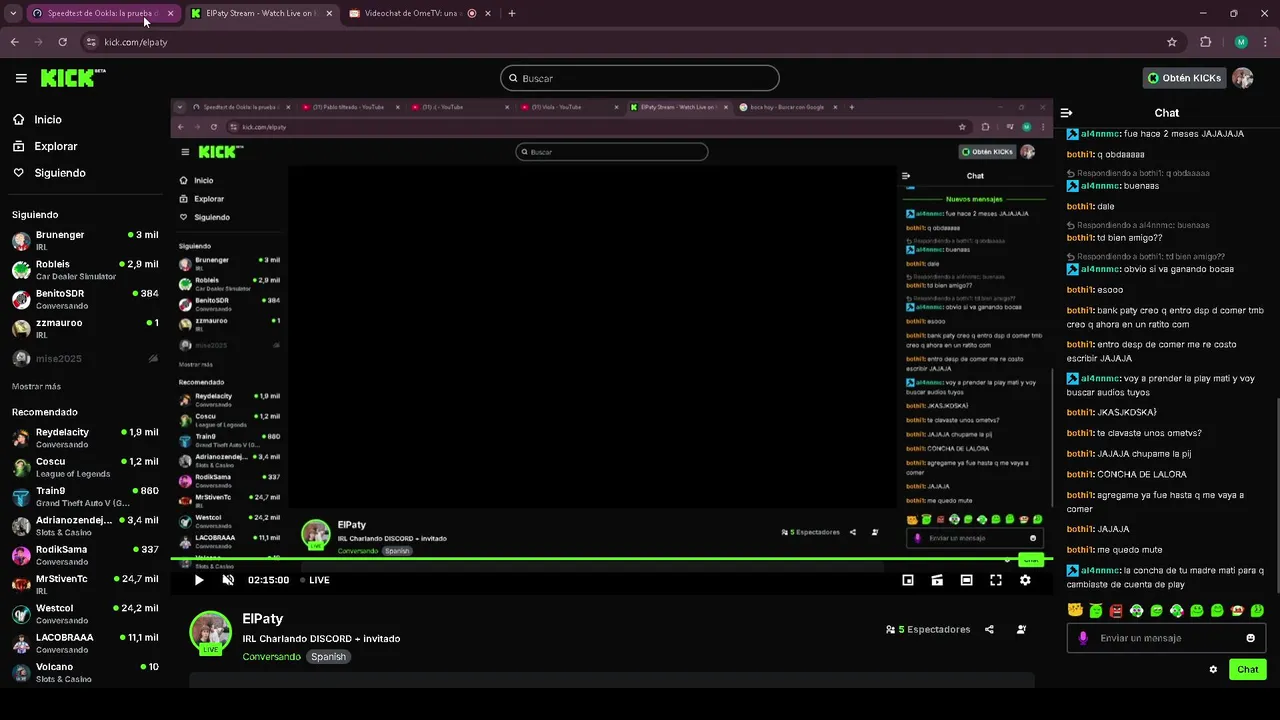Screen dimensions: 1280x720
Task: Open Westcol recommended channel
Action: tap(85, 613)
